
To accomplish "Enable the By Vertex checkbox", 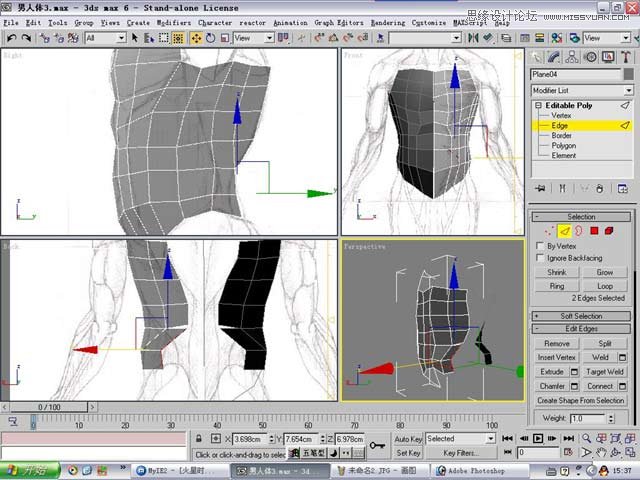I will [x=540, y=245].
